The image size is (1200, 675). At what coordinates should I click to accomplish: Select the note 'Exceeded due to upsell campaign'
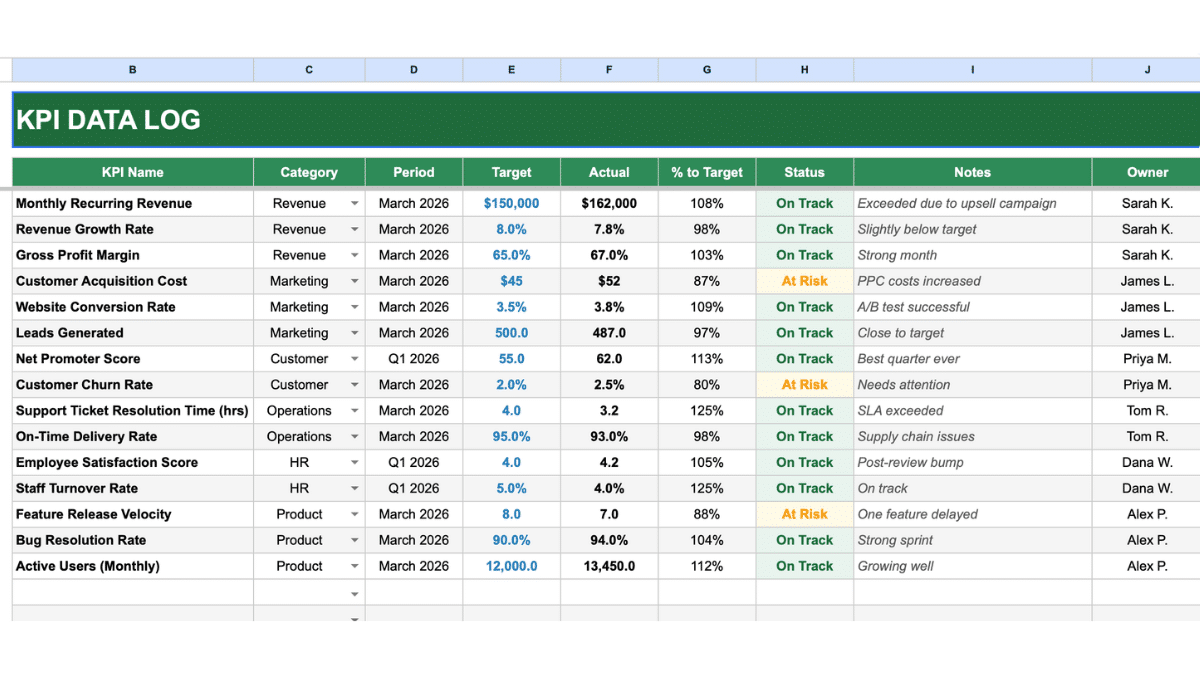tap(972, 203)
